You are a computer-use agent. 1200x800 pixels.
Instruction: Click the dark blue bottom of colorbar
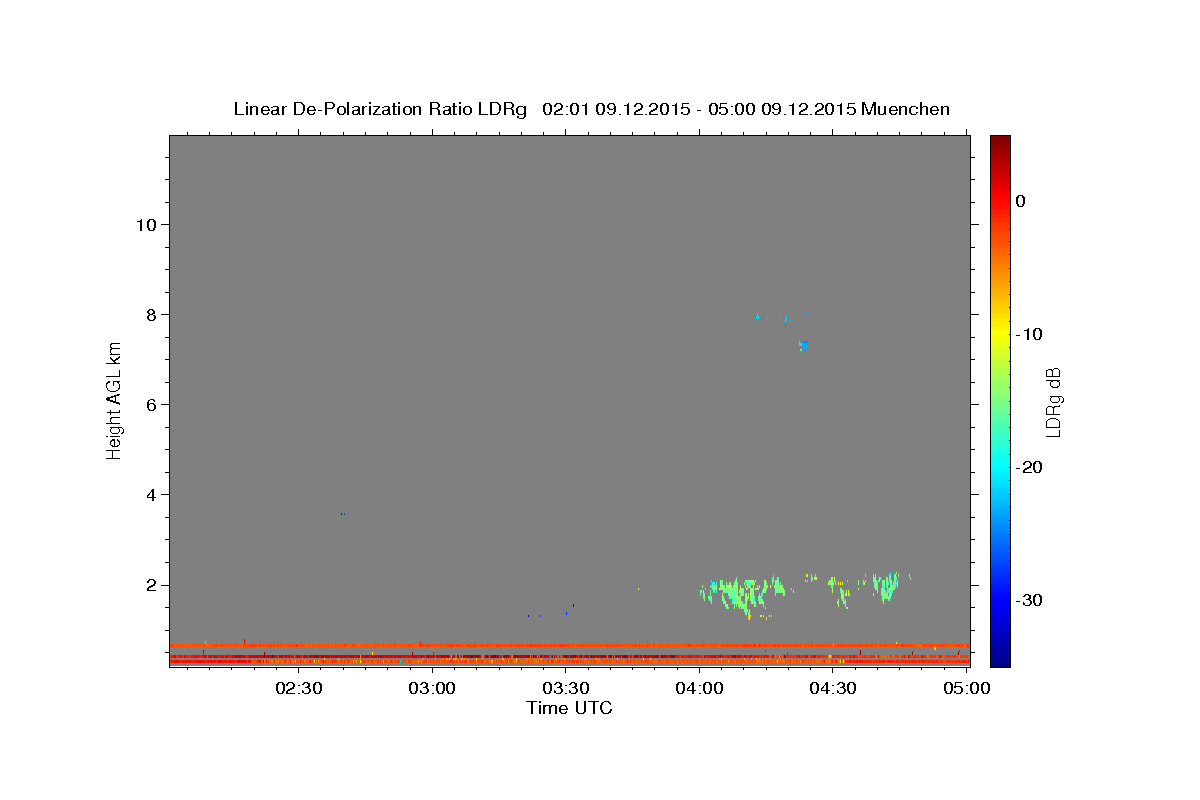(x=1000, y=659)
